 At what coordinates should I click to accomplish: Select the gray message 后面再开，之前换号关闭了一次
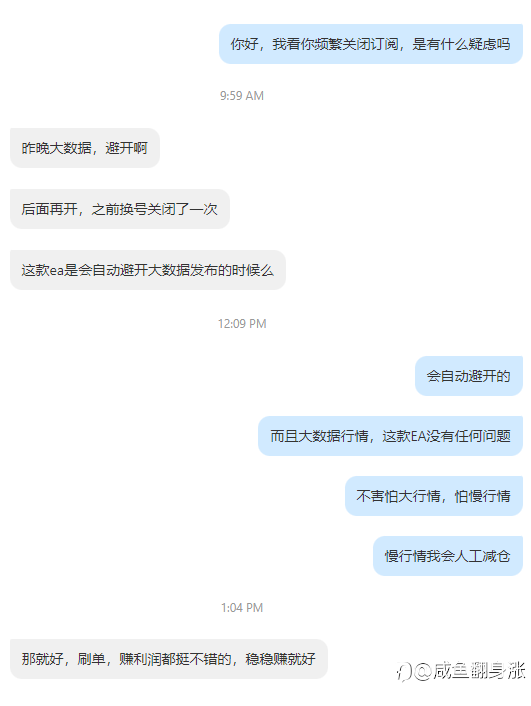click(x=120, y=209)
